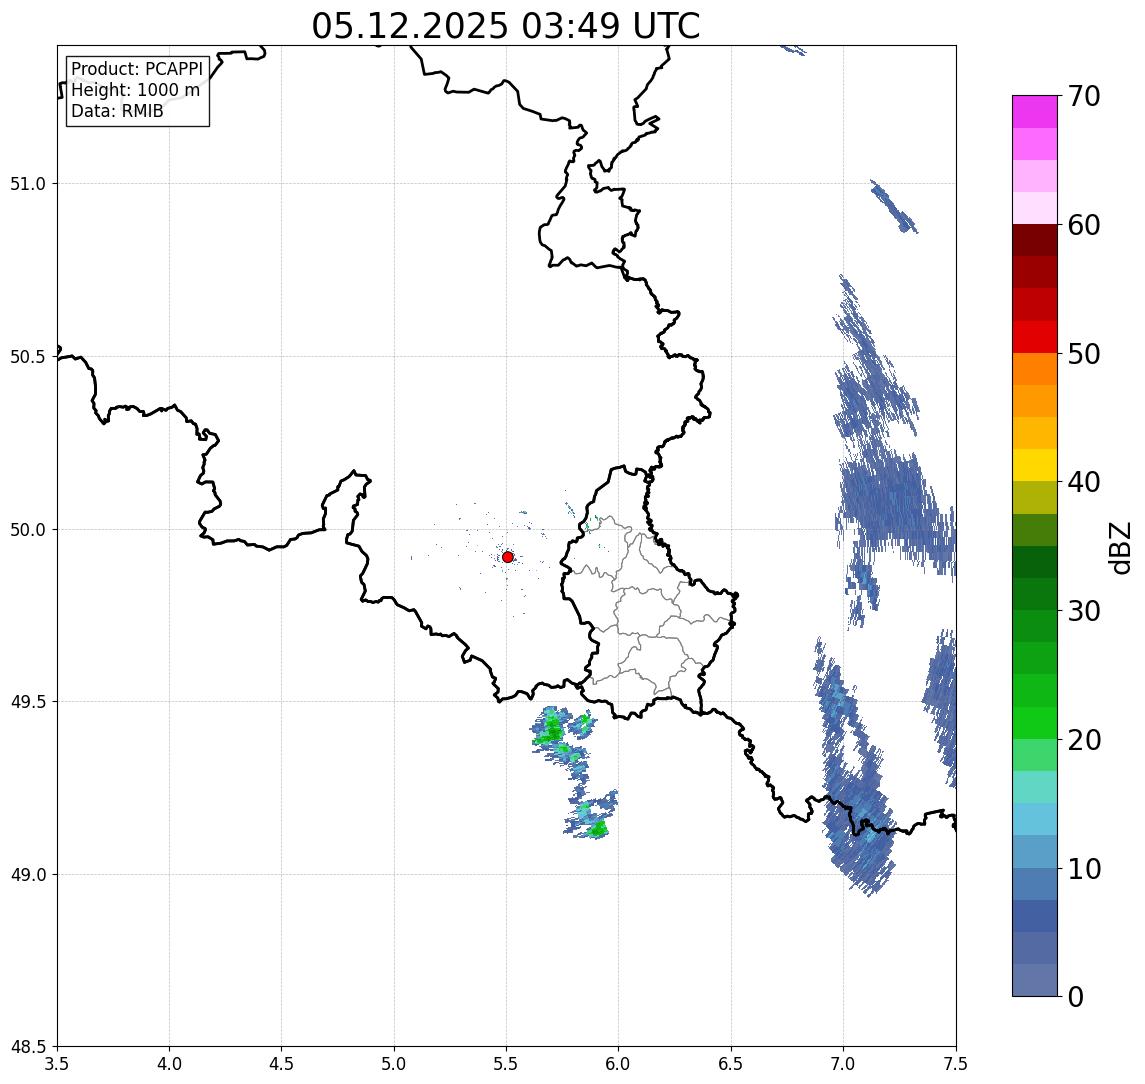This screenshot has height=1084, width=1145.
Task: Click the bright red colorbar swatch near 50
Action: [1035, 337]
